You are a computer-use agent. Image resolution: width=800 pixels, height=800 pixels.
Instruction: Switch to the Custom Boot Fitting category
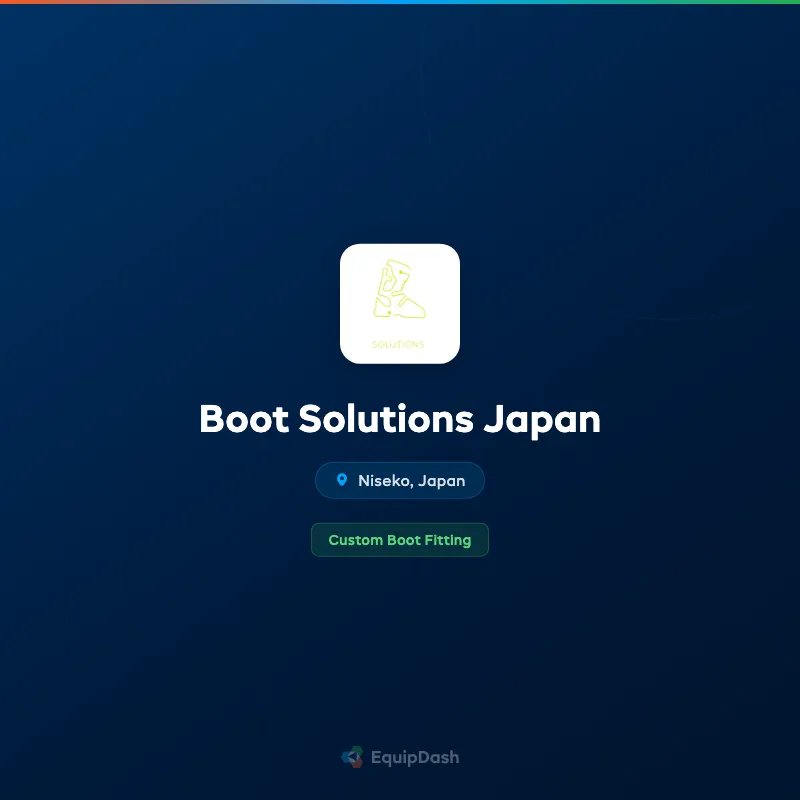[x=399, y=539]
